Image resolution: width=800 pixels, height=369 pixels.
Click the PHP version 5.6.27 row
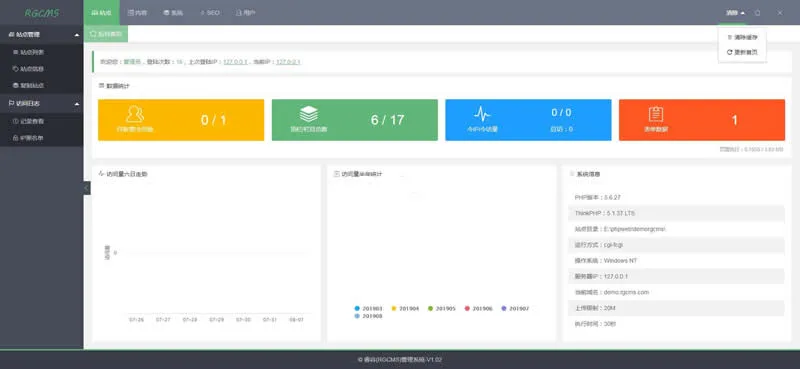click(x=676, y=197)
